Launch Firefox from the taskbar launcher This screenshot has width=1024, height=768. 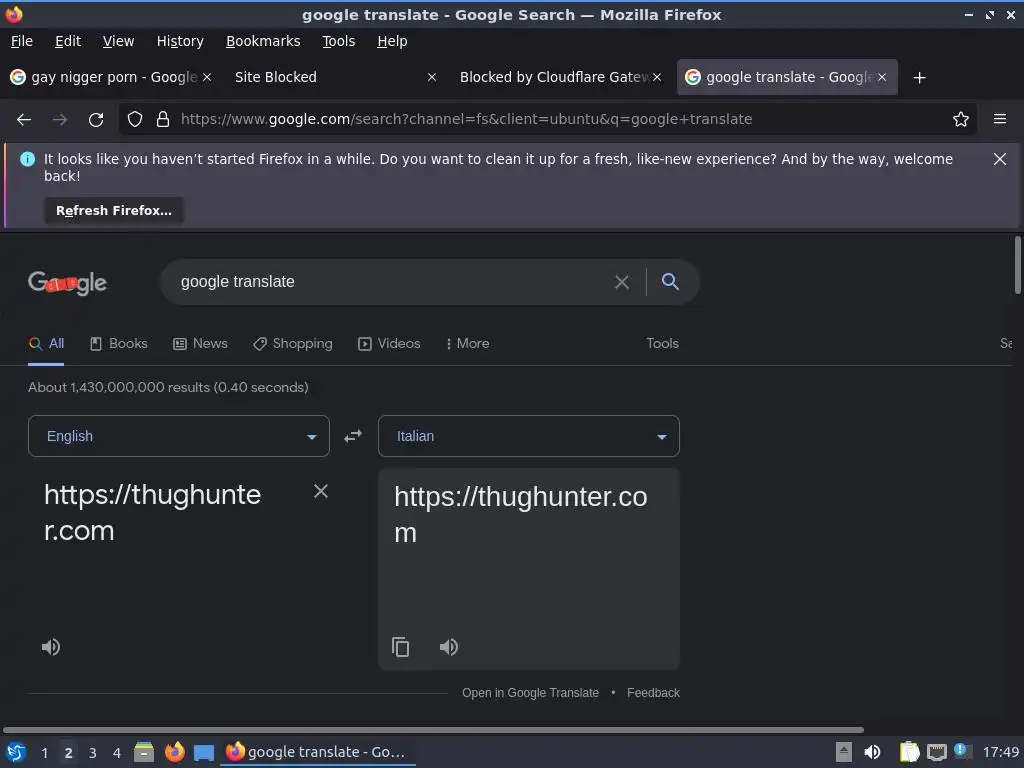pyautogui.click(x=174, y=752)
